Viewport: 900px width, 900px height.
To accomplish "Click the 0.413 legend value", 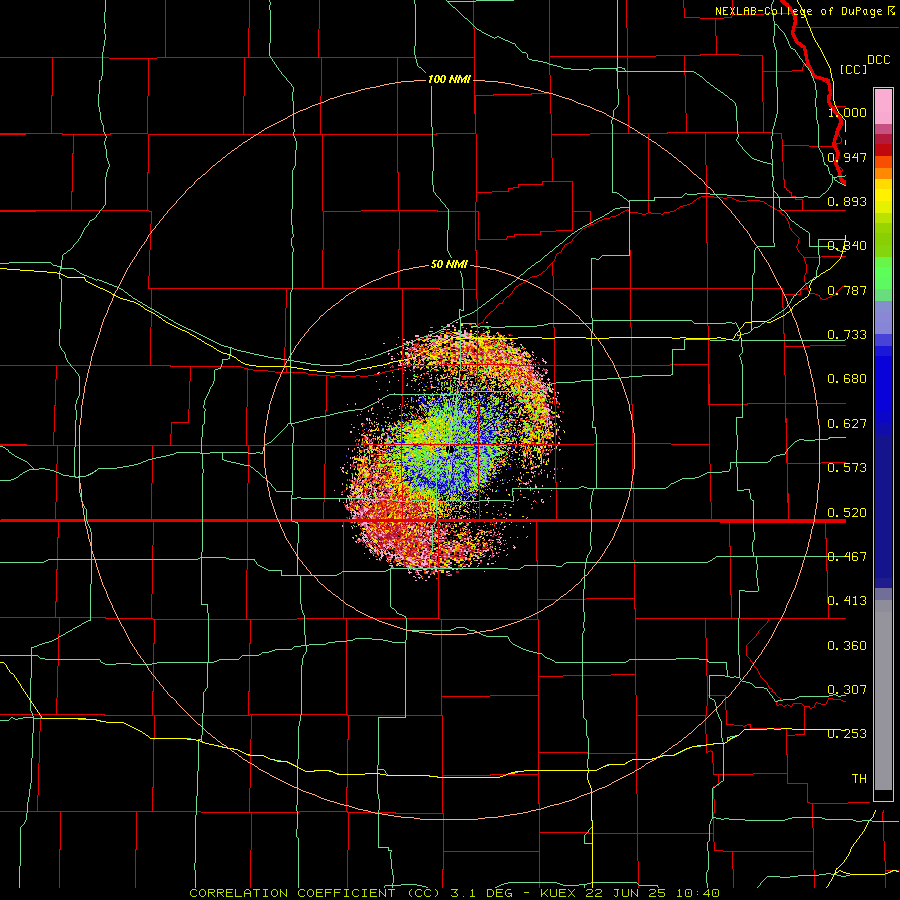I will click(x=847, y=601).
